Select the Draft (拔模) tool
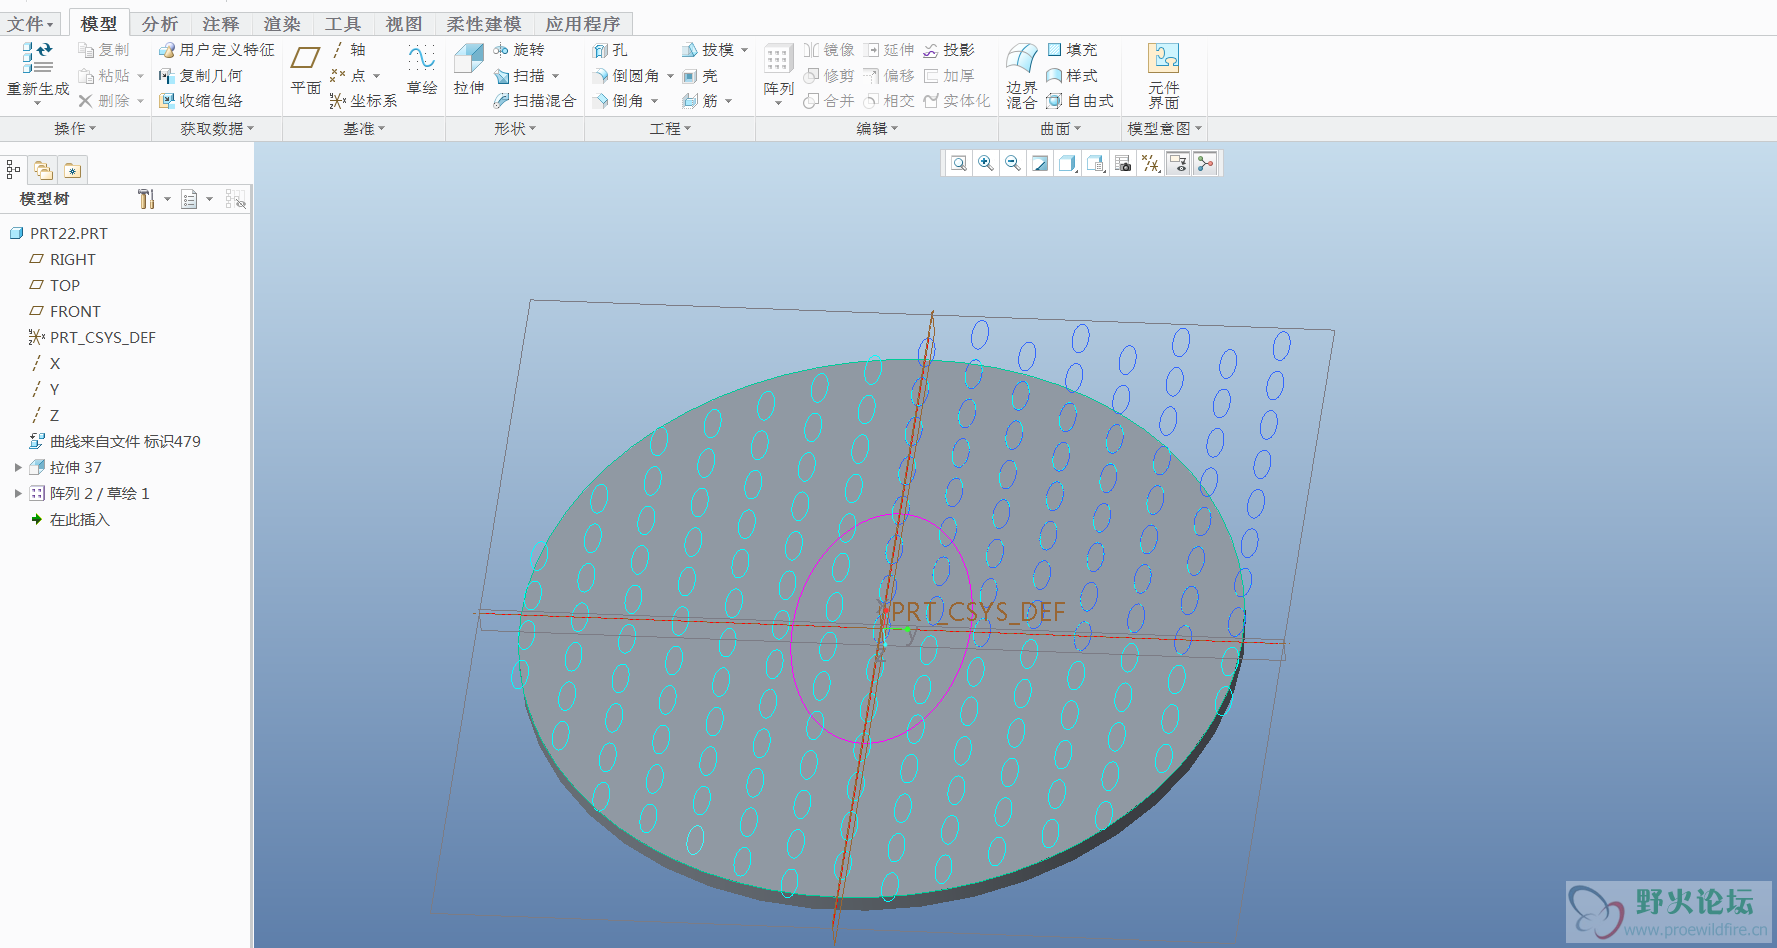Image resolution: width=1777 pixels, height=948 pixels. click(x=708, y=50)
